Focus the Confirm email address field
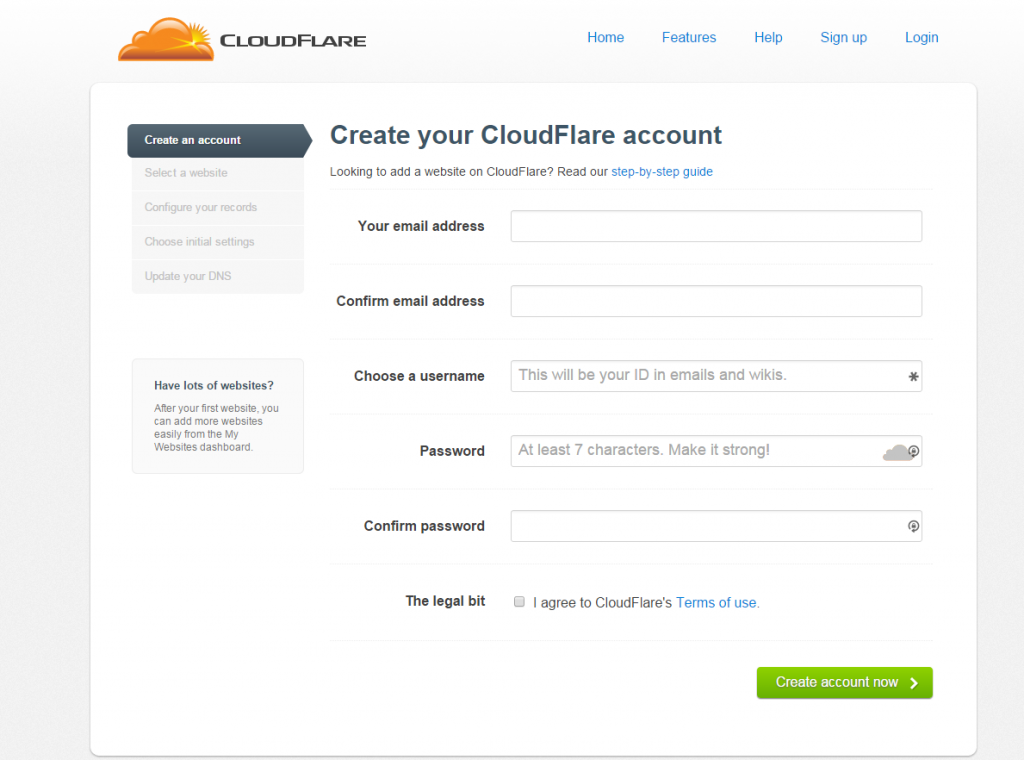The image size is (1024, 760). click(716, 301)
